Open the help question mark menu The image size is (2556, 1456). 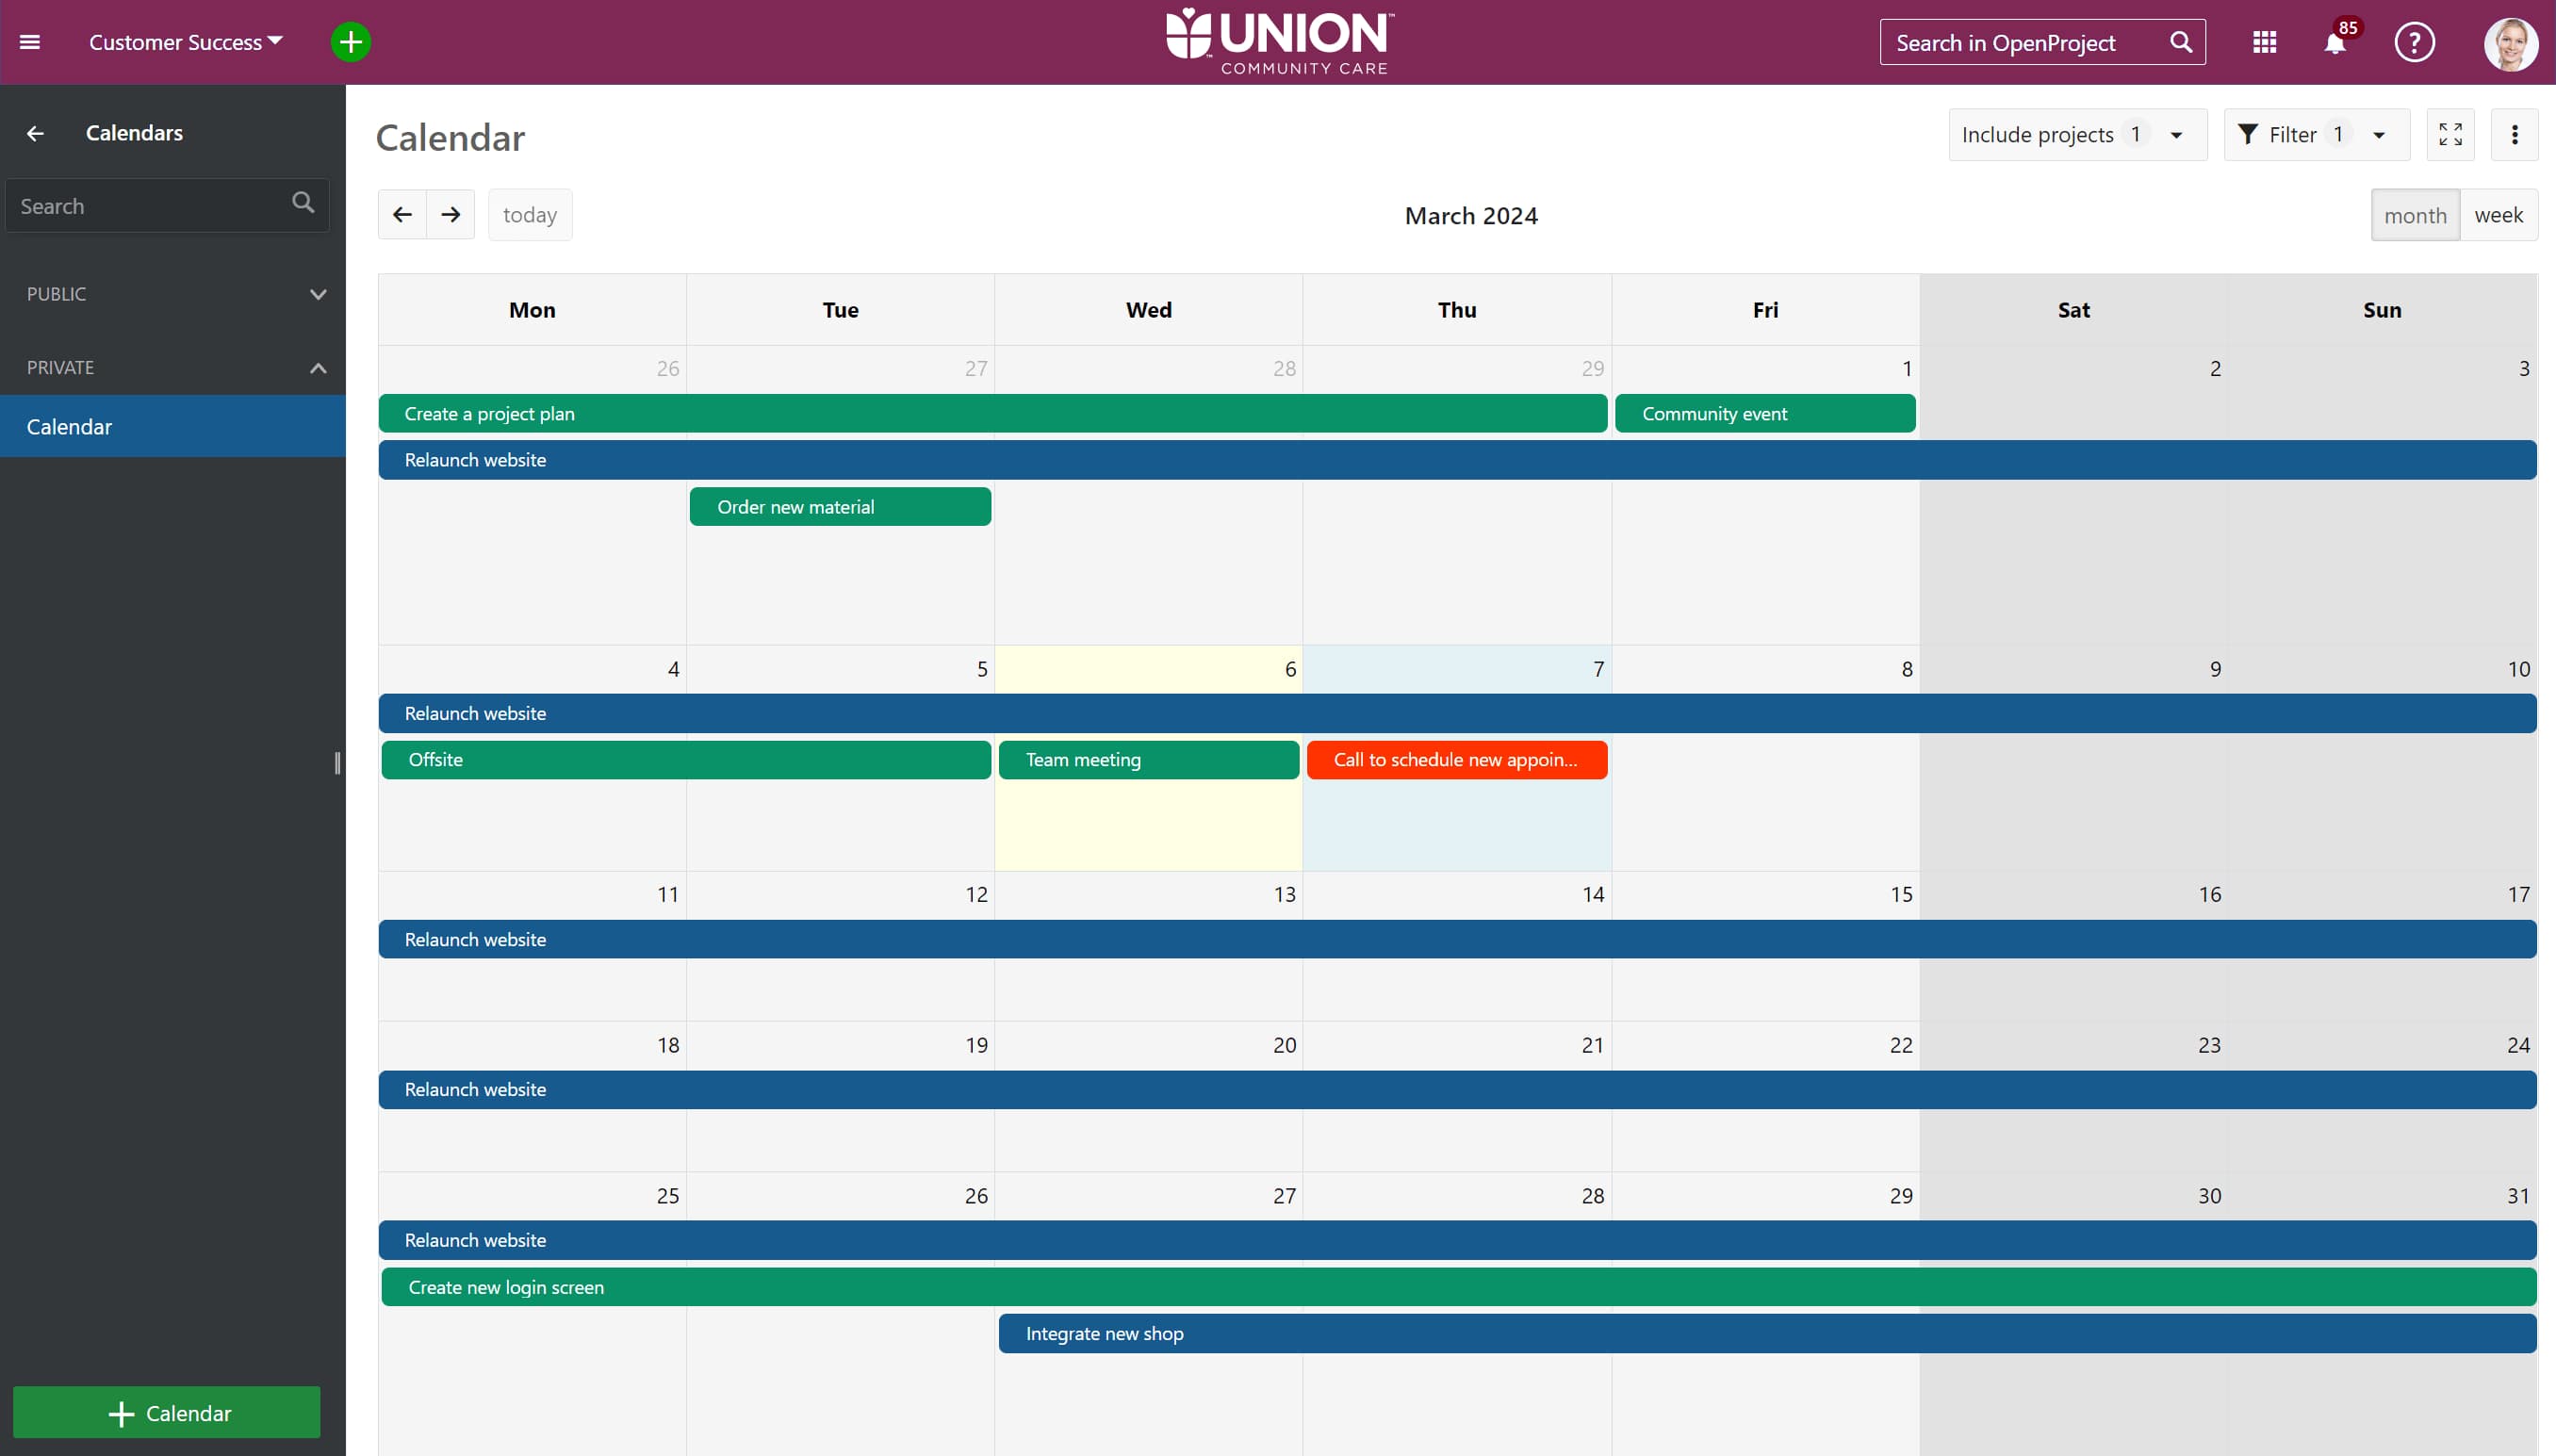click(2413, 42)
